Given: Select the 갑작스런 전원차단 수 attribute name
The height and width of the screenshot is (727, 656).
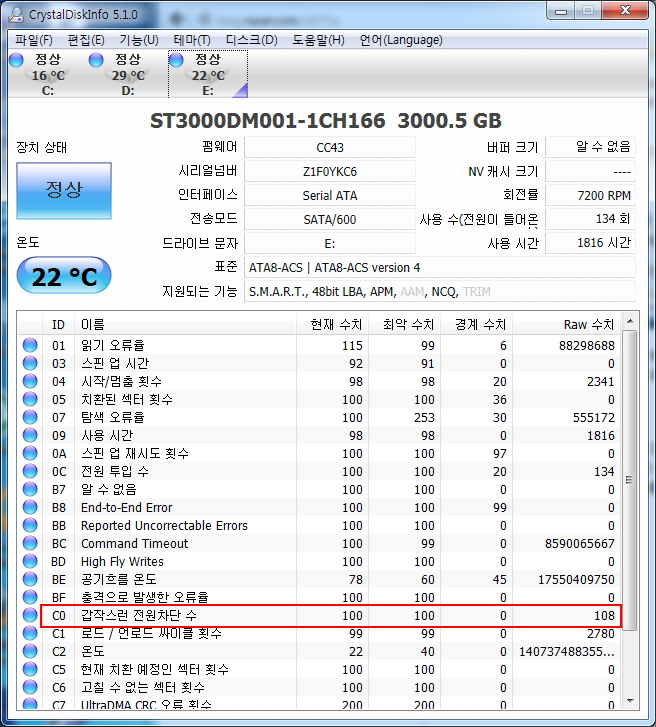Looking at the screenshot, I should pos(139,615).
